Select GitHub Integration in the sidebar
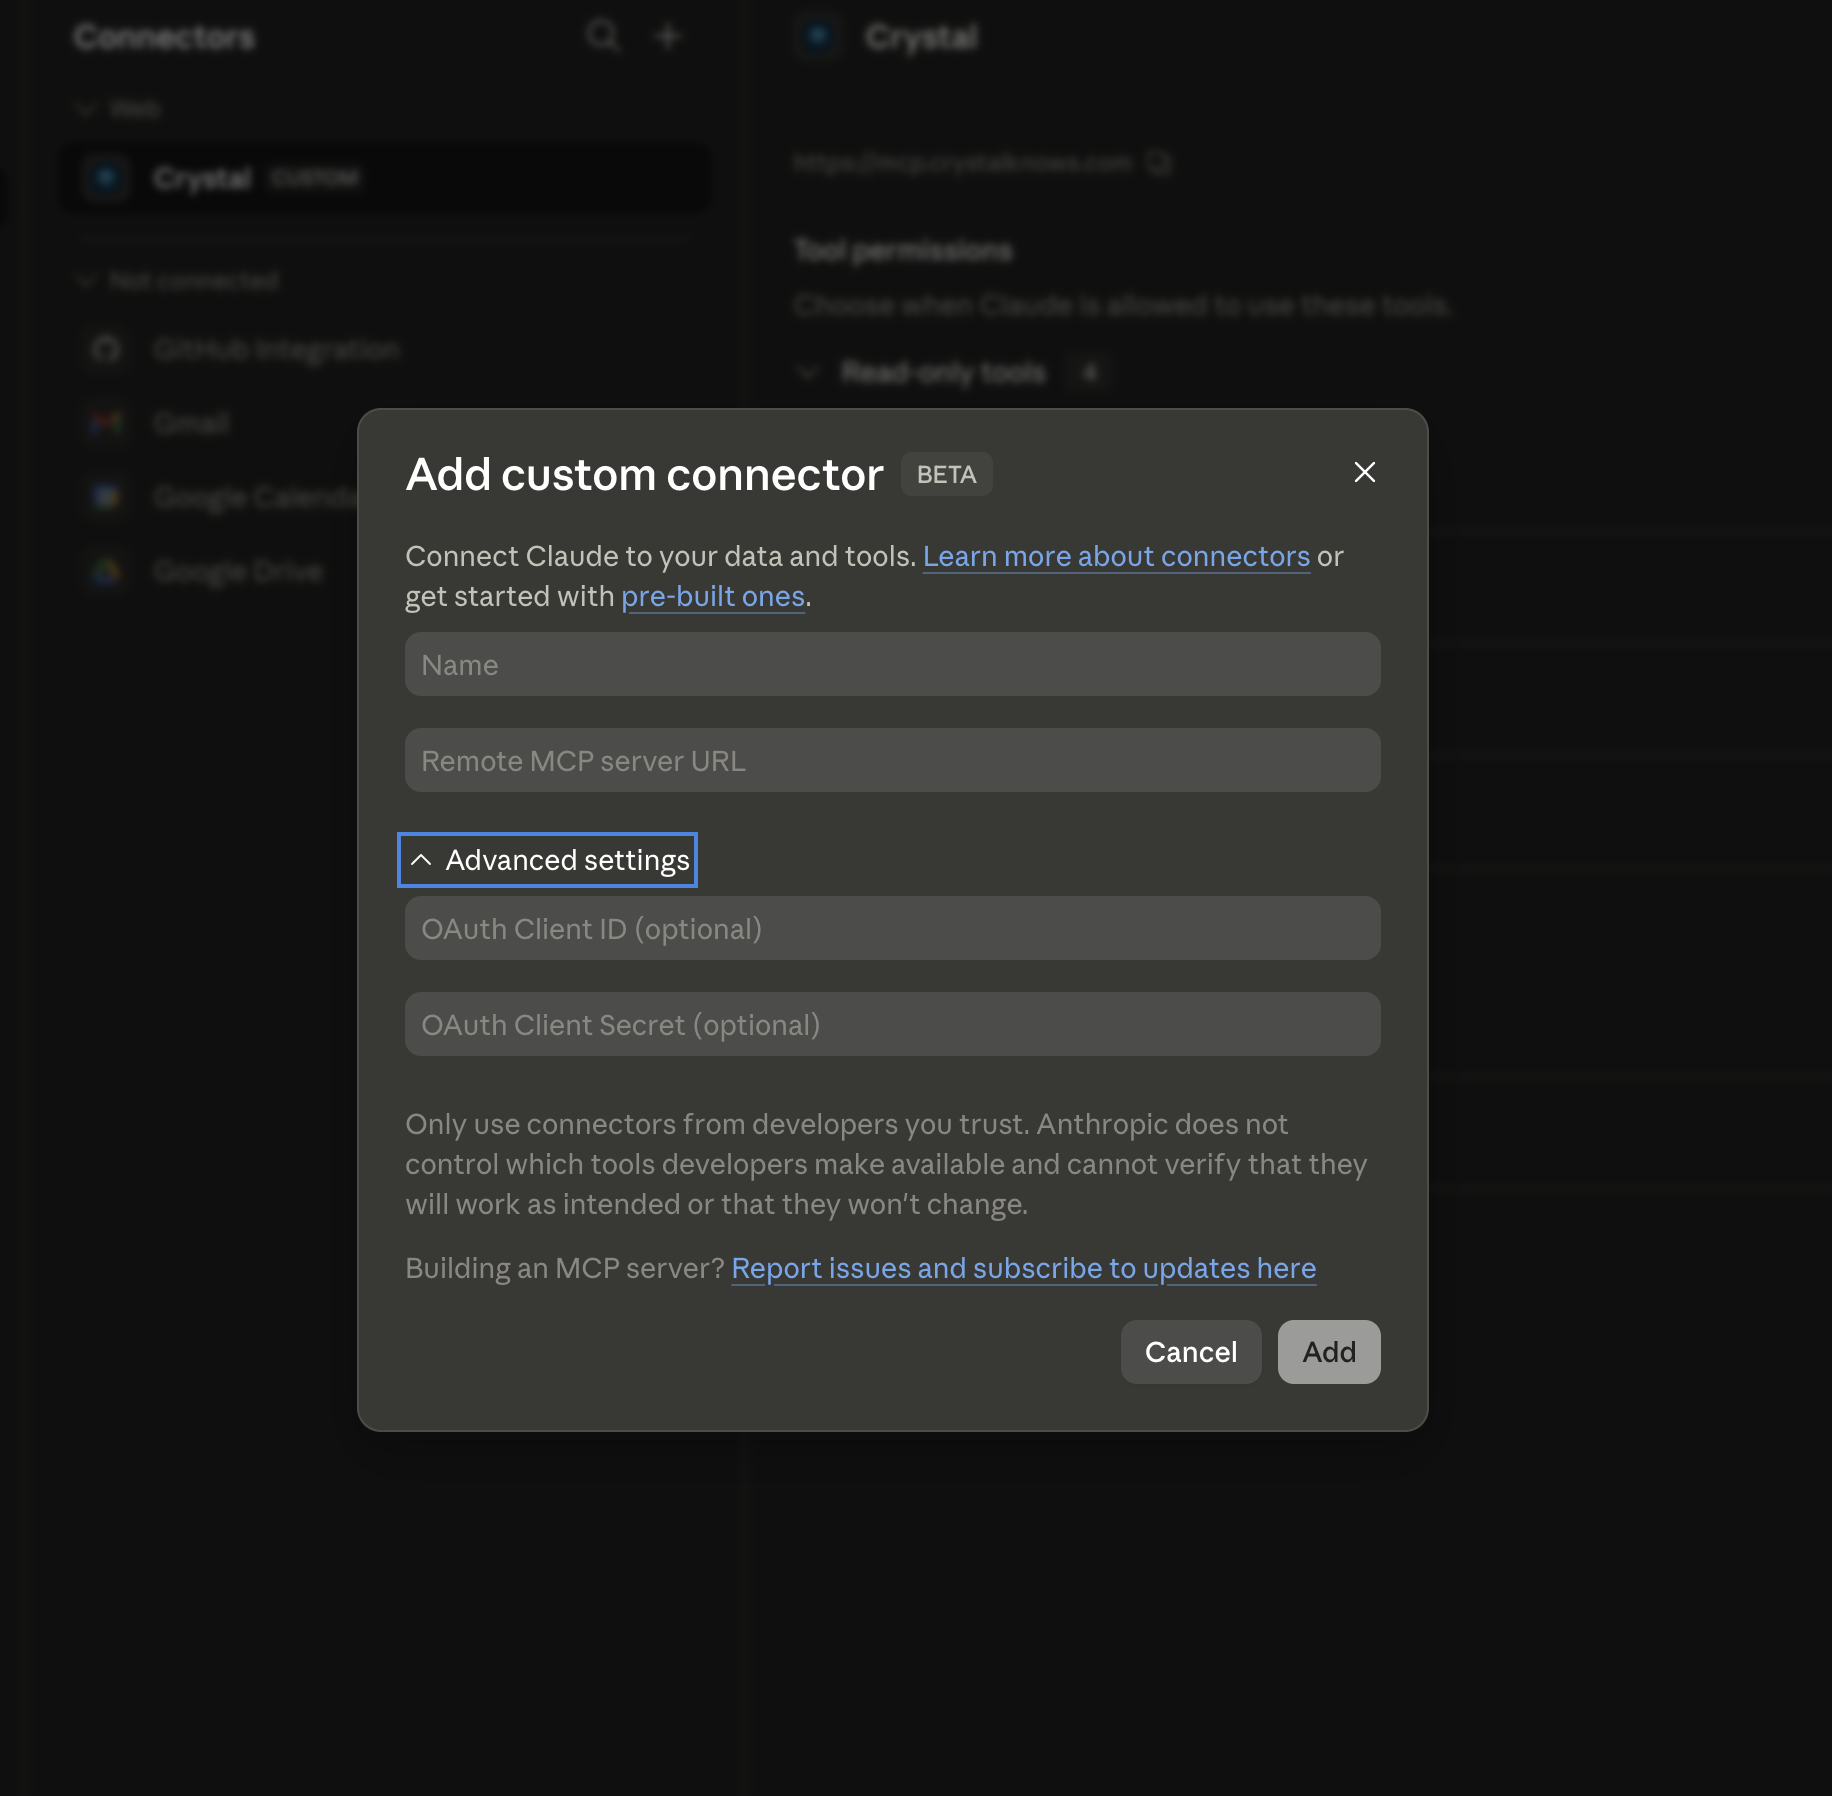Image resolution: width=1832 pixels, height=1796 pixels. pos(388,349)
